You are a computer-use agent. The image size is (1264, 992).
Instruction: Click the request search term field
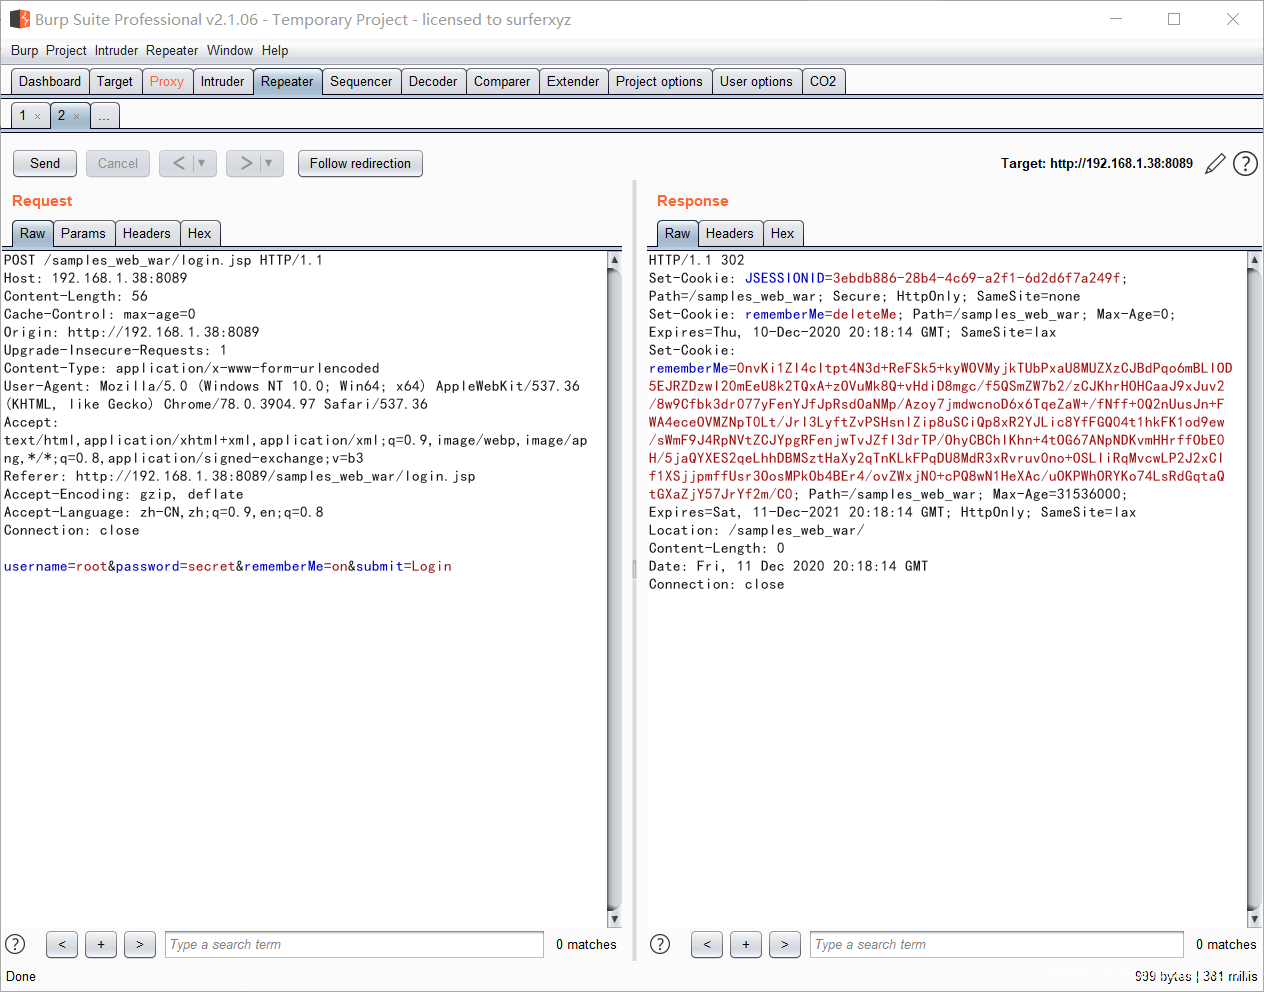pyautogui.click(x=354, y=944)
